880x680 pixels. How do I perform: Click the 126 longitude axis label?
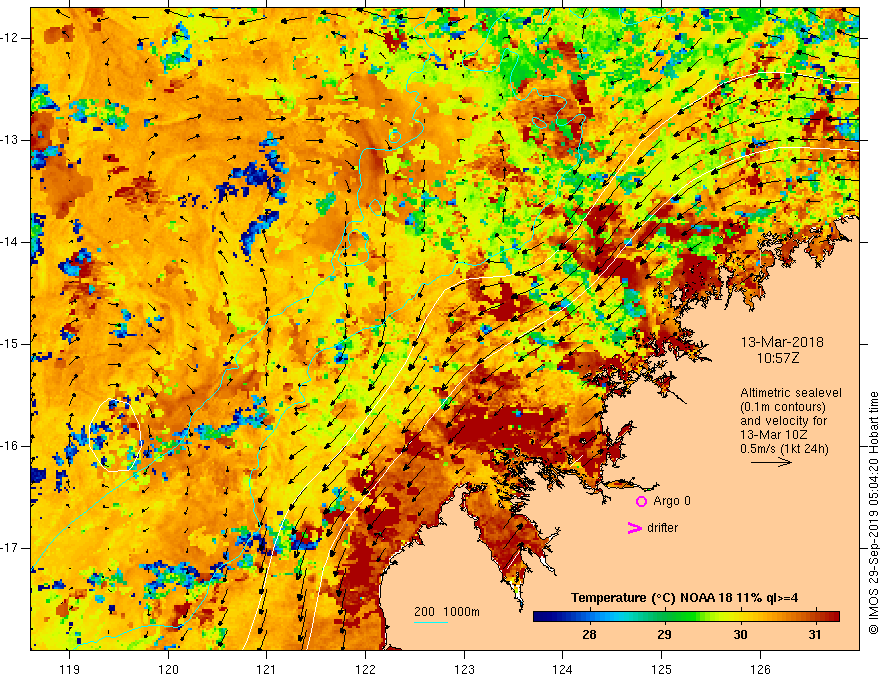pos(760,669)
